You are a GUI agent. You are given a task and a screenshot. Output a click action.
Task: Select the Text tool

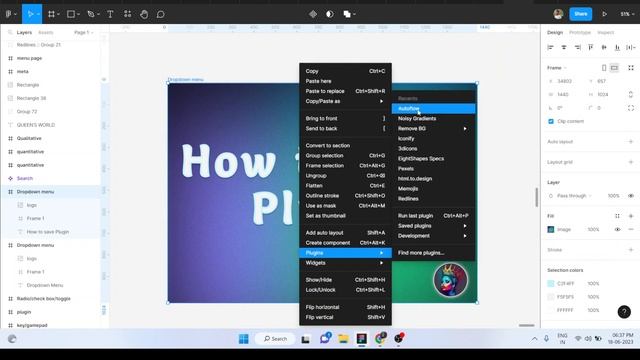[110, 14]
